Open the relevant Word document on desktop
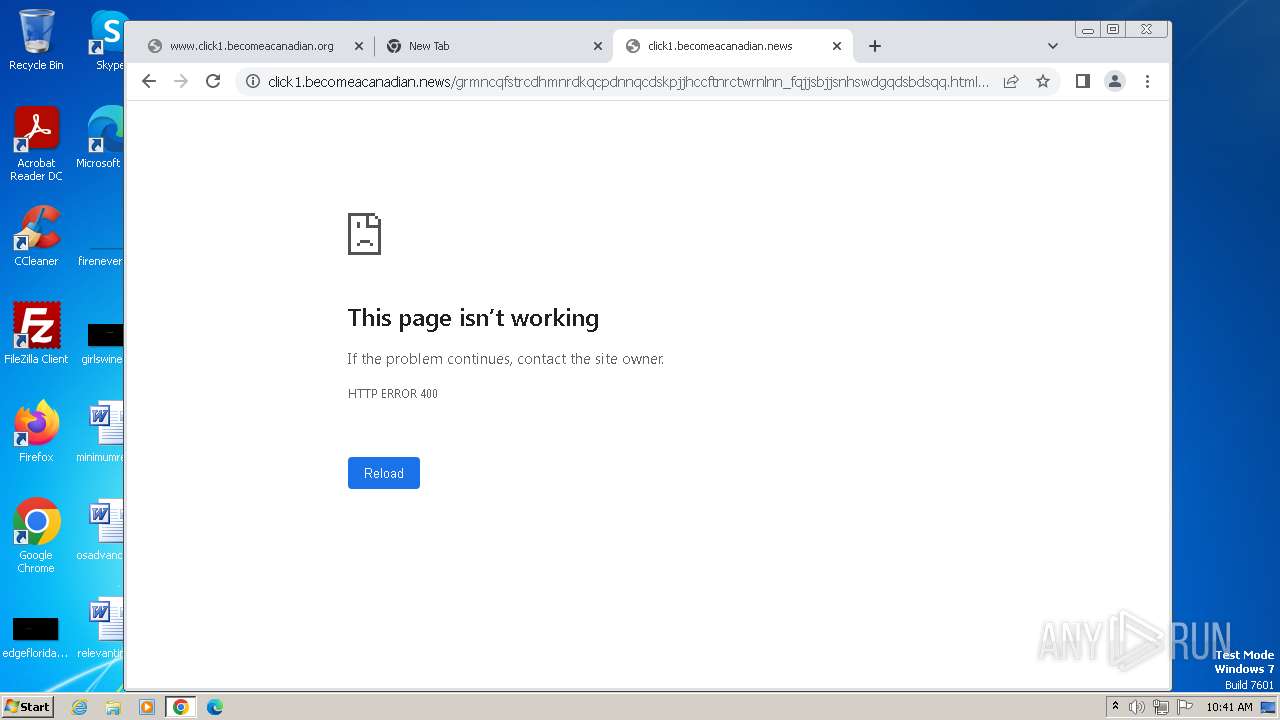This screenshot has width=1280, height=720. 101,628
